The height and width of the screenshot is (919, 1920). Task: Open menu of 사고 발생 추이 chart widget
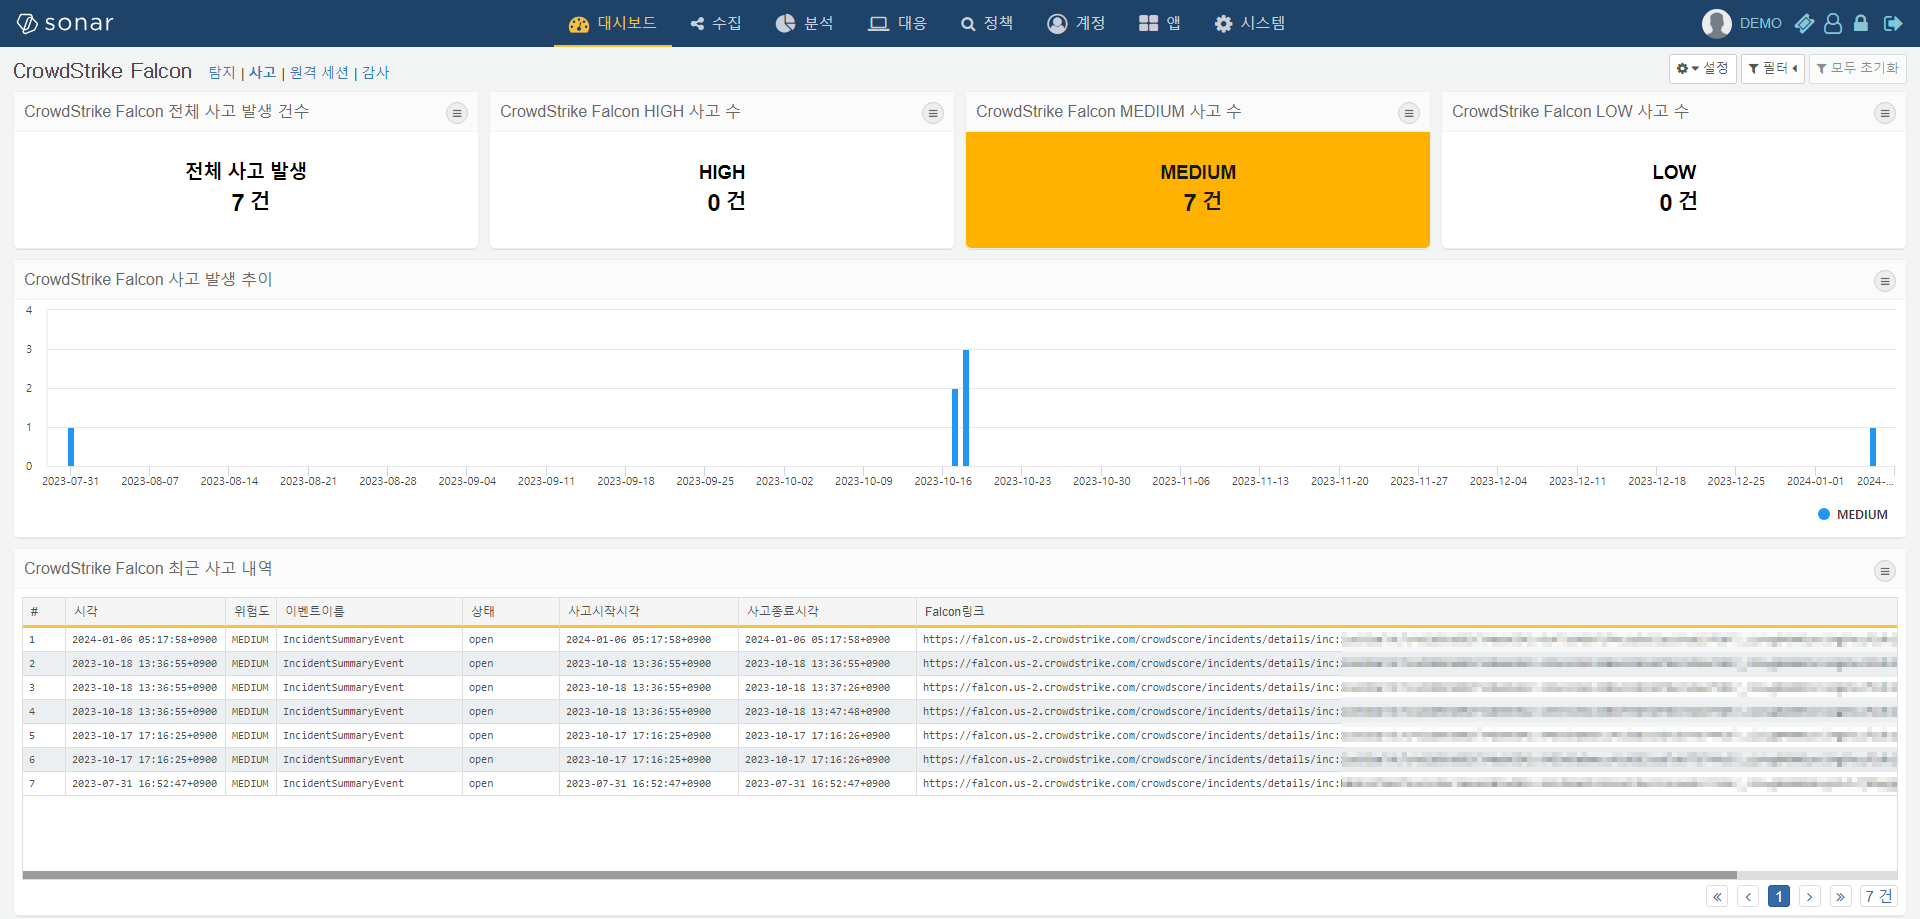pos(1885,281)
